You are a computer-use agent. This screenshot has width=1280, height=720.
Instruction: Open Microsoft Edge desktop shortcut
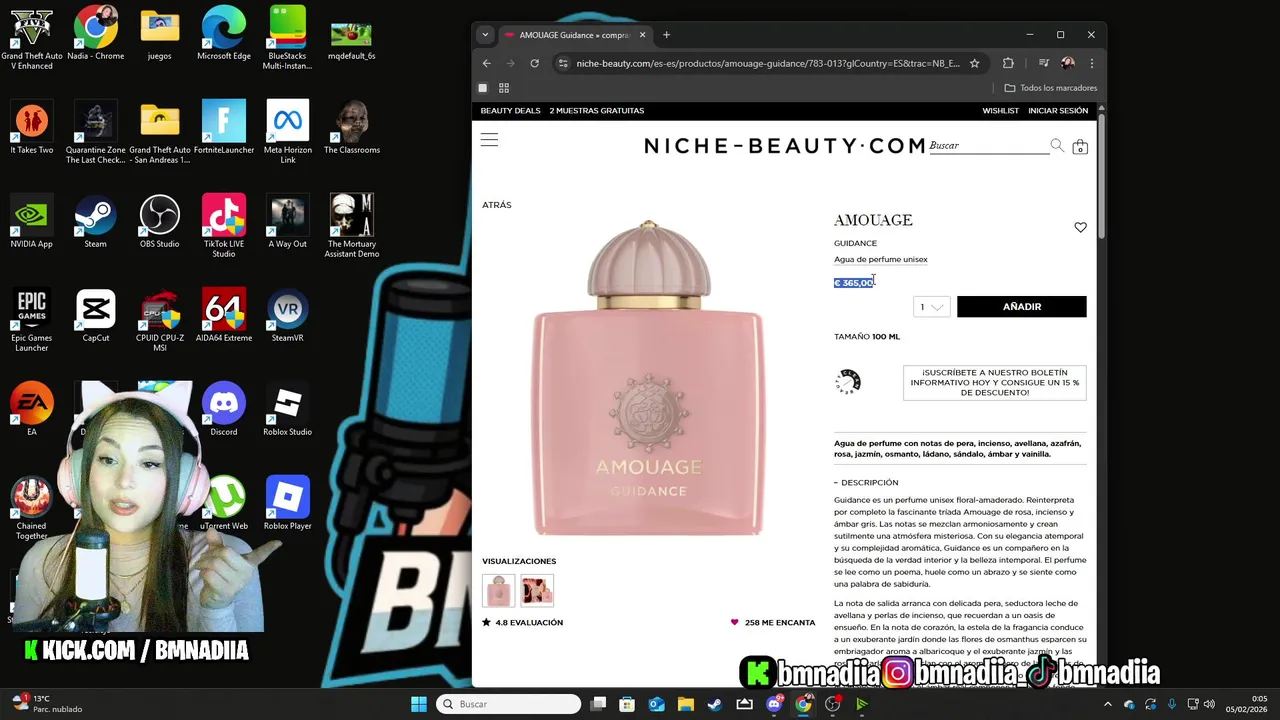pyautogui.click(x=224, y=33)
